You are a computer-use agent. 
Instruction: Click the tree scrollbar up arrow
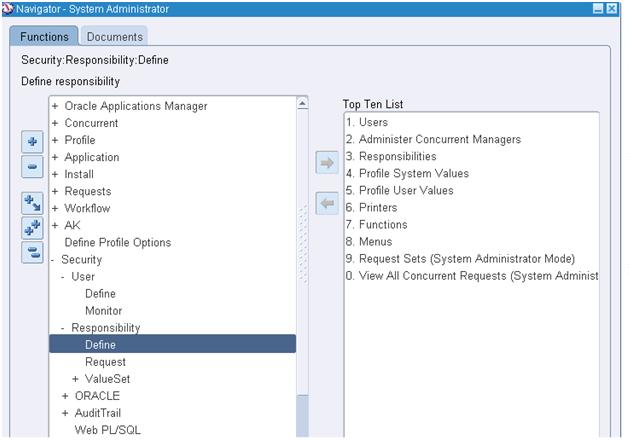(x=302, y=103)
